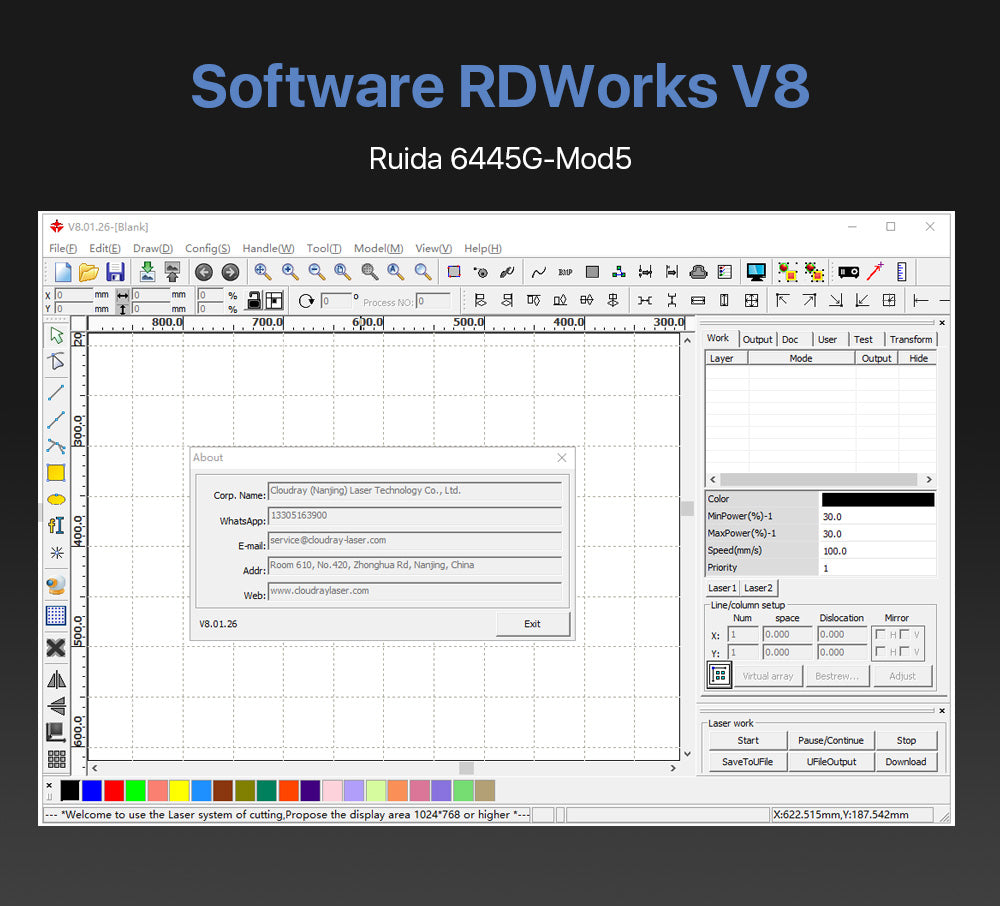Click the Import icon with the green arrow

coord(147,272)
